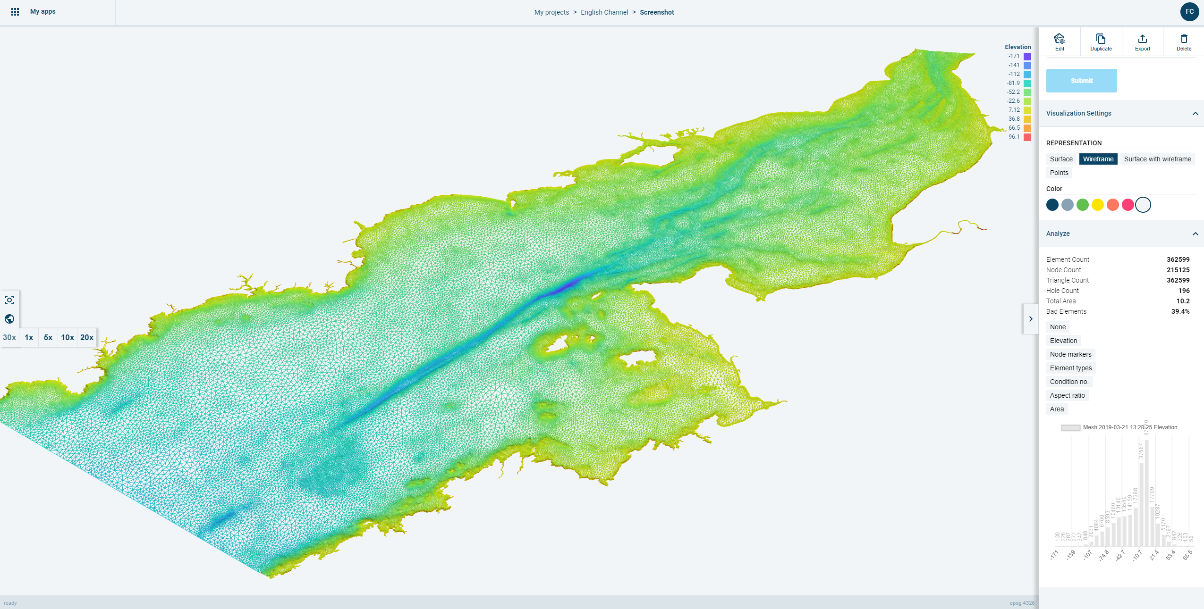Set vertical exaggeration to 10x

pos(67,338)
